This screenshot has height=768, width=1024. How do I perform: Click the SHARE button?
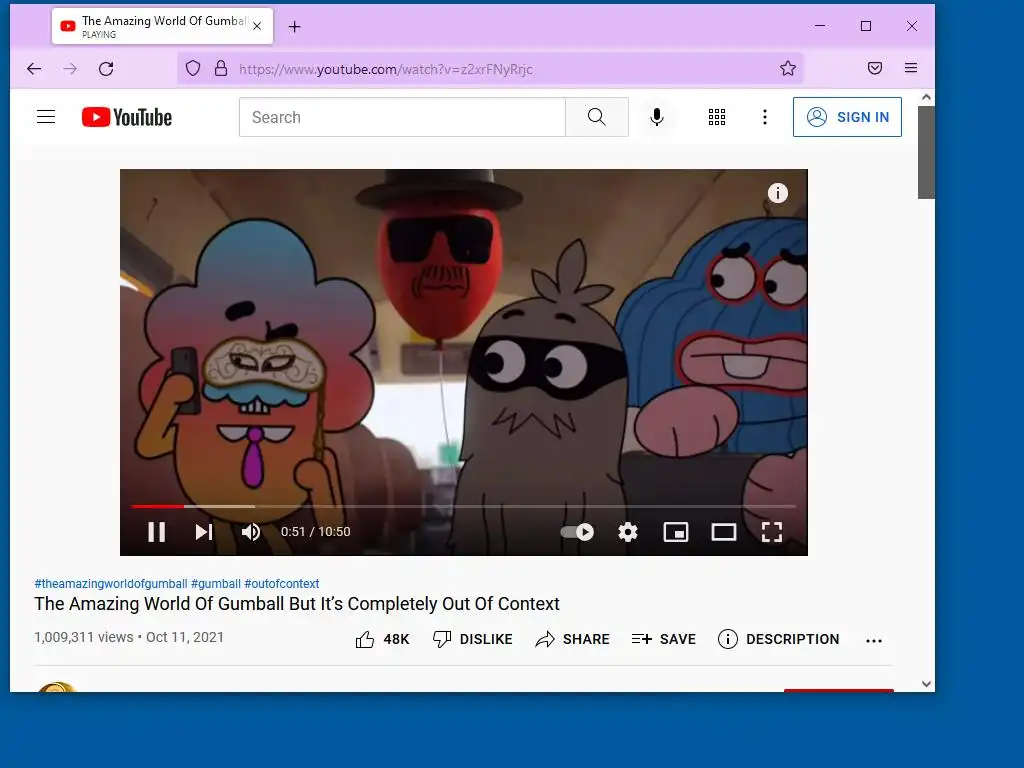pyautogui.click(x=572, y=639)
